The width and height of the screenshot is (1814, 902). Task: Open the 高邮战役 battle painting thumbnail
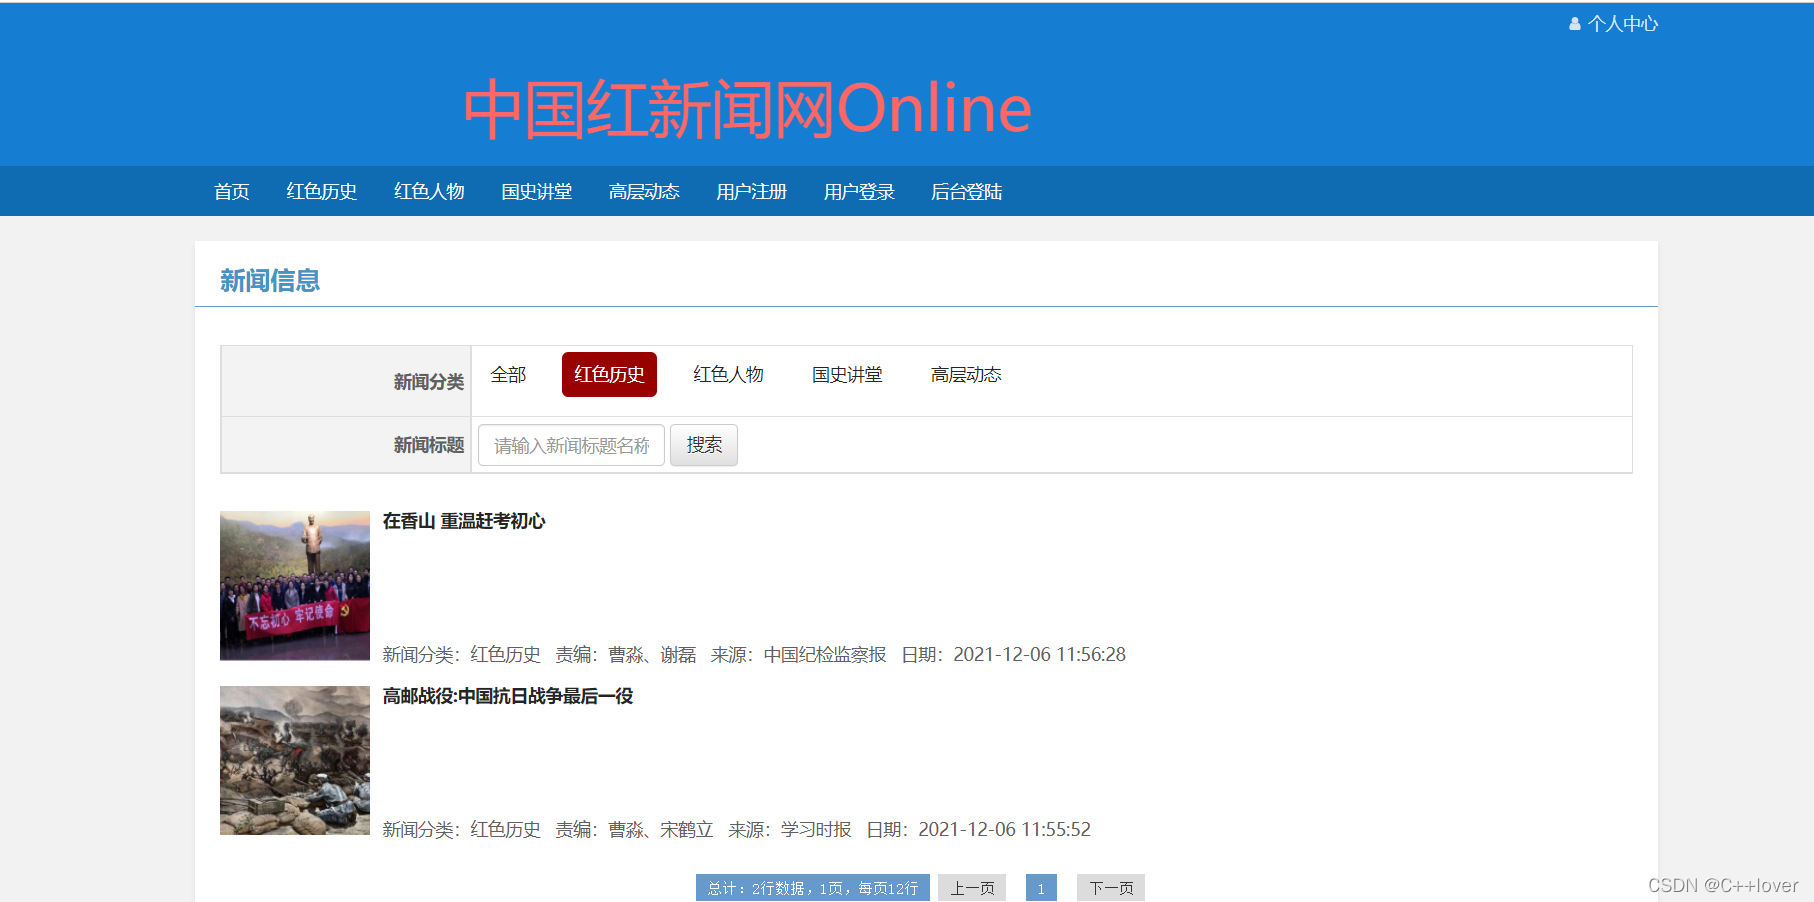[295, 760]
